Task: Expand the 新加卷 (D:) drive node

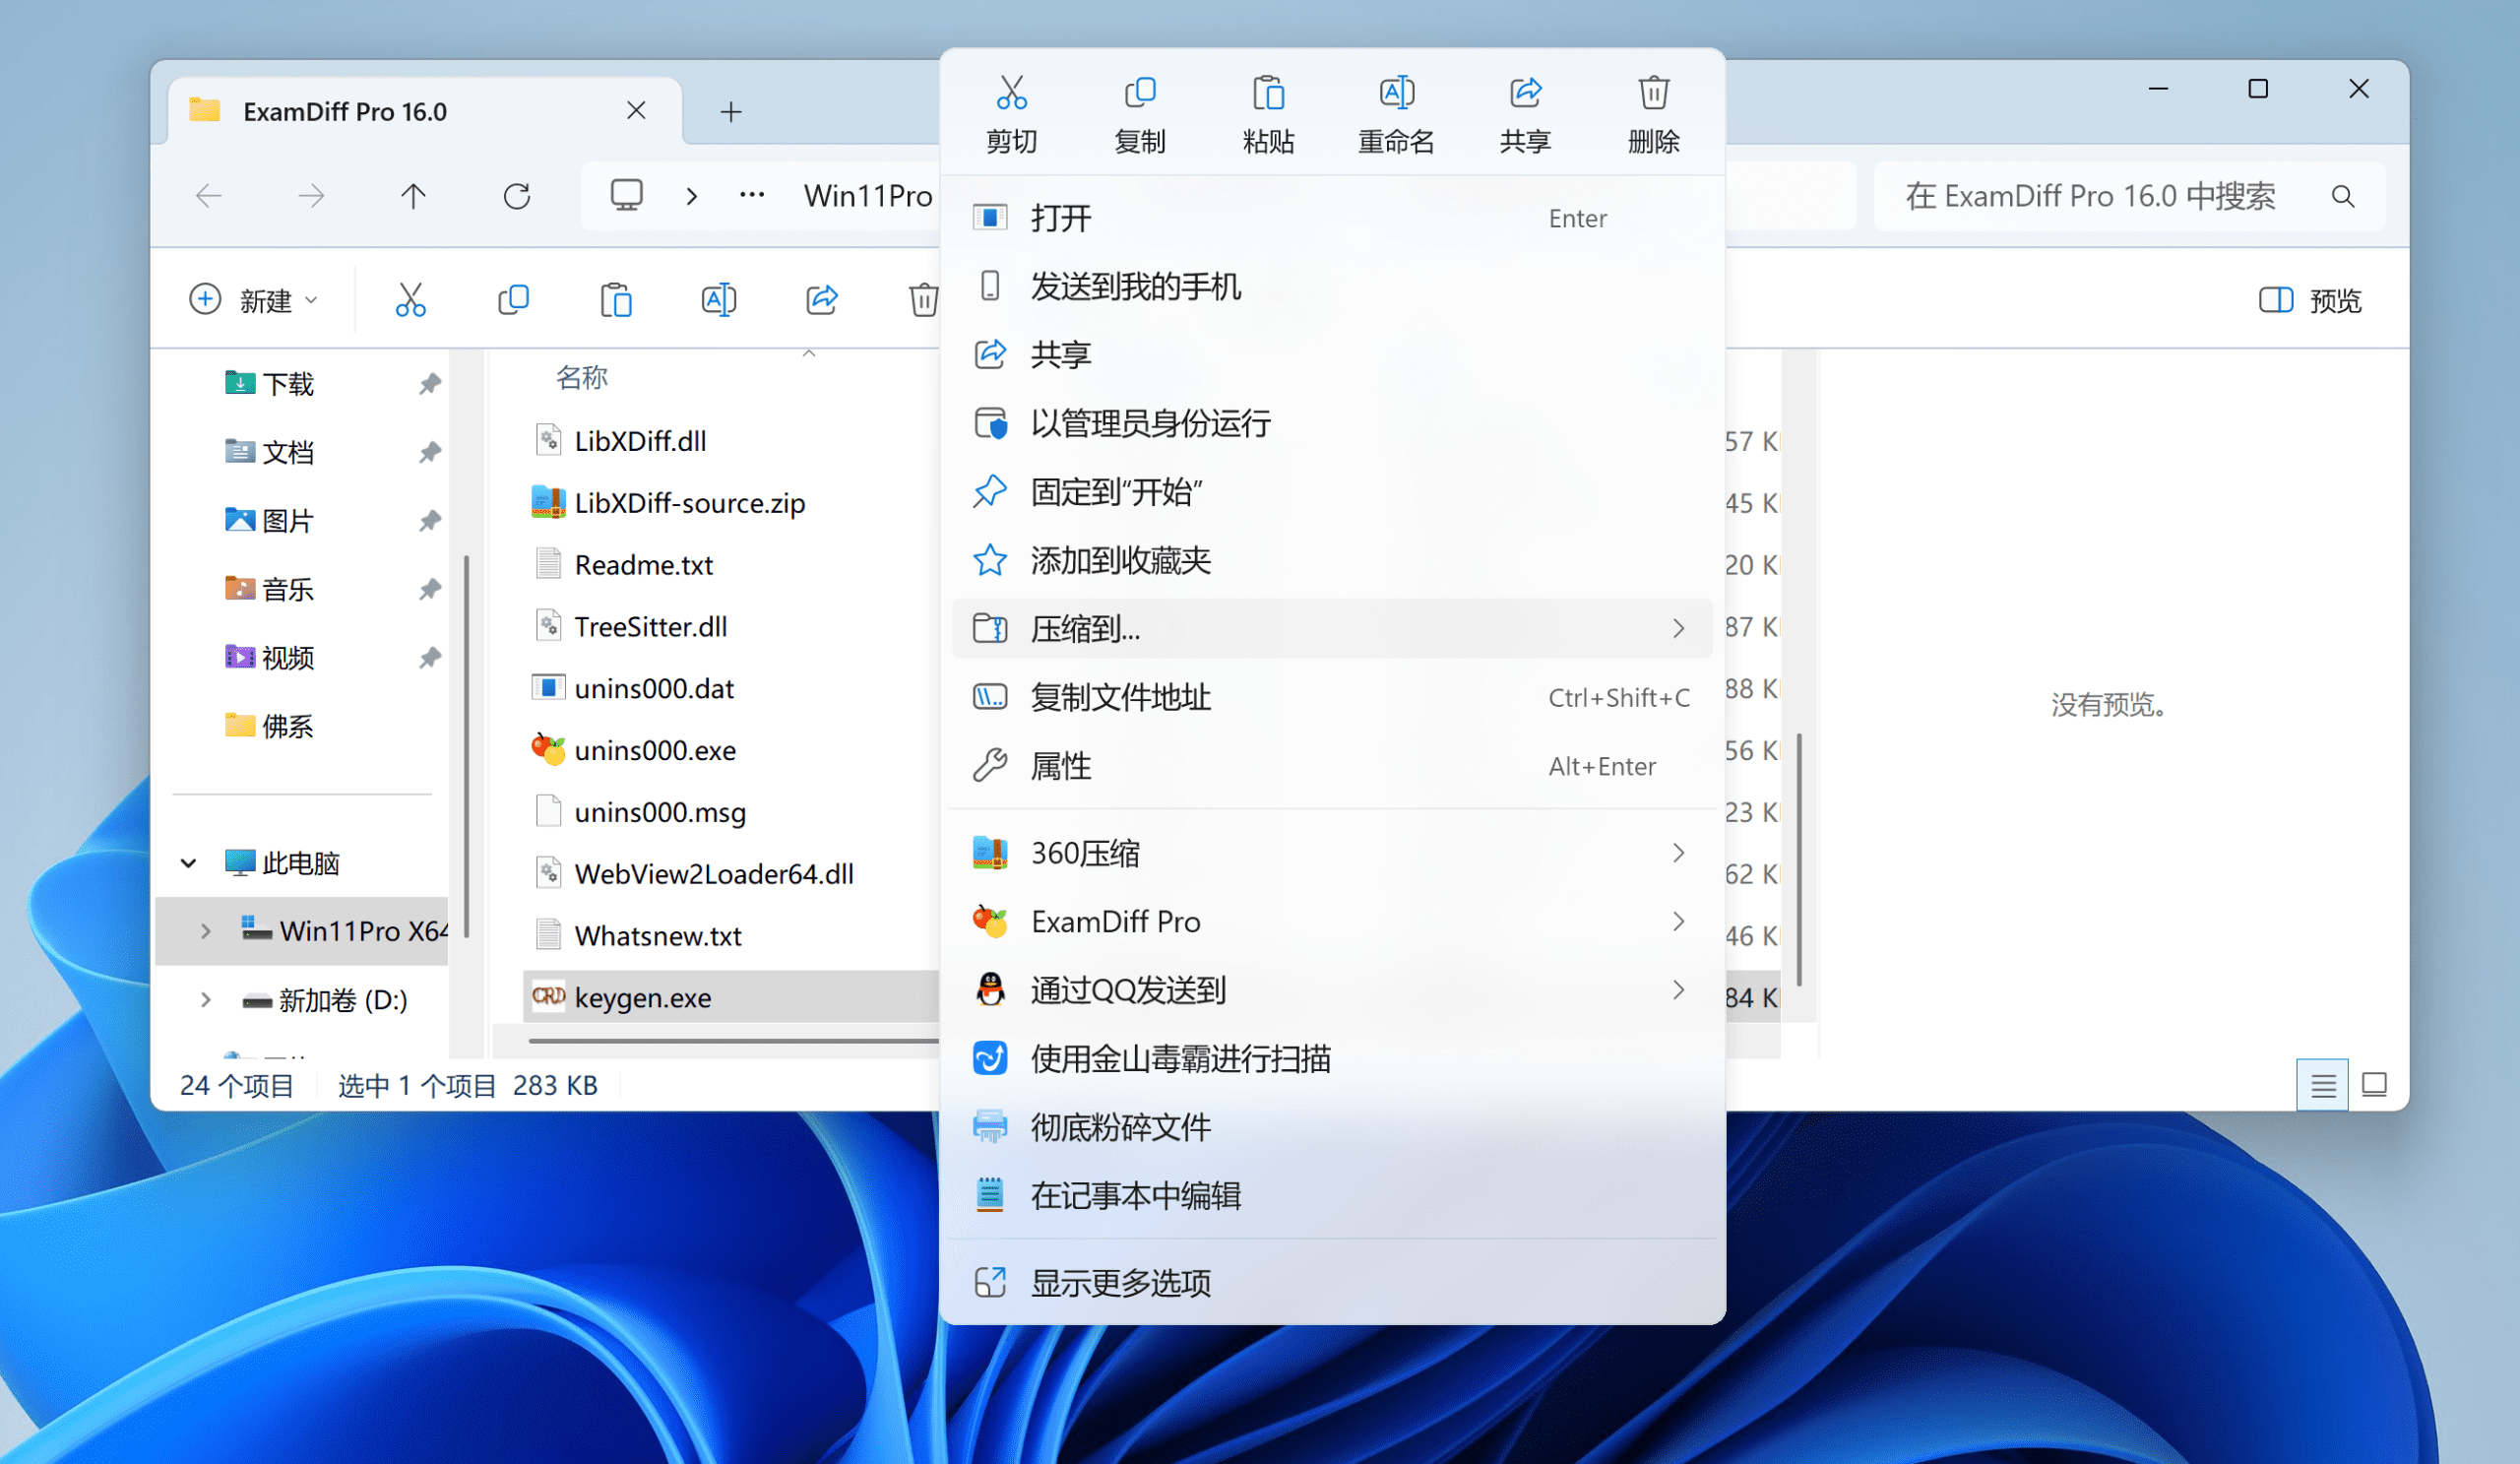Action: coord(205,1000)
